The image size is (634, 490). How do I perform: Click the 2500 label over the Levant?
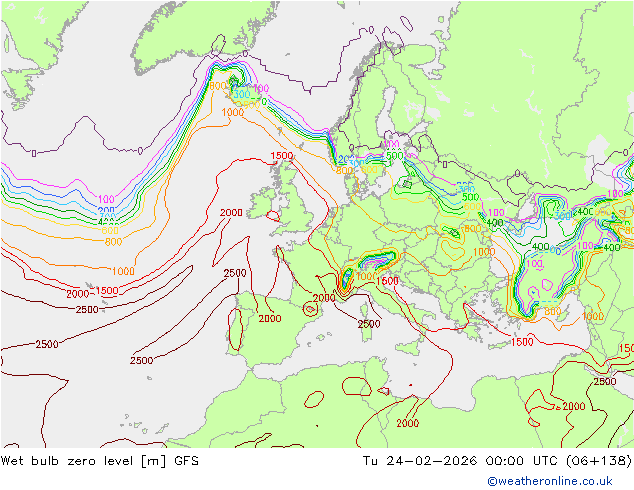[x=605, y=382]
